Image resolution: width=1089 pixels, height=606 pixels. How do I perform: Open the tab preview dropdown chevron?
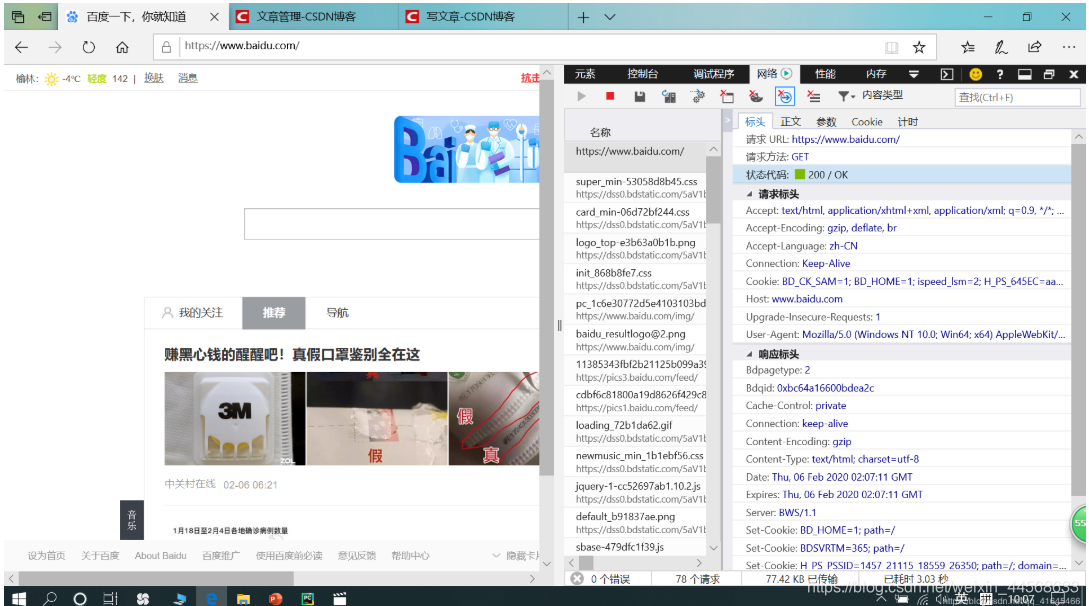point(610,17)
